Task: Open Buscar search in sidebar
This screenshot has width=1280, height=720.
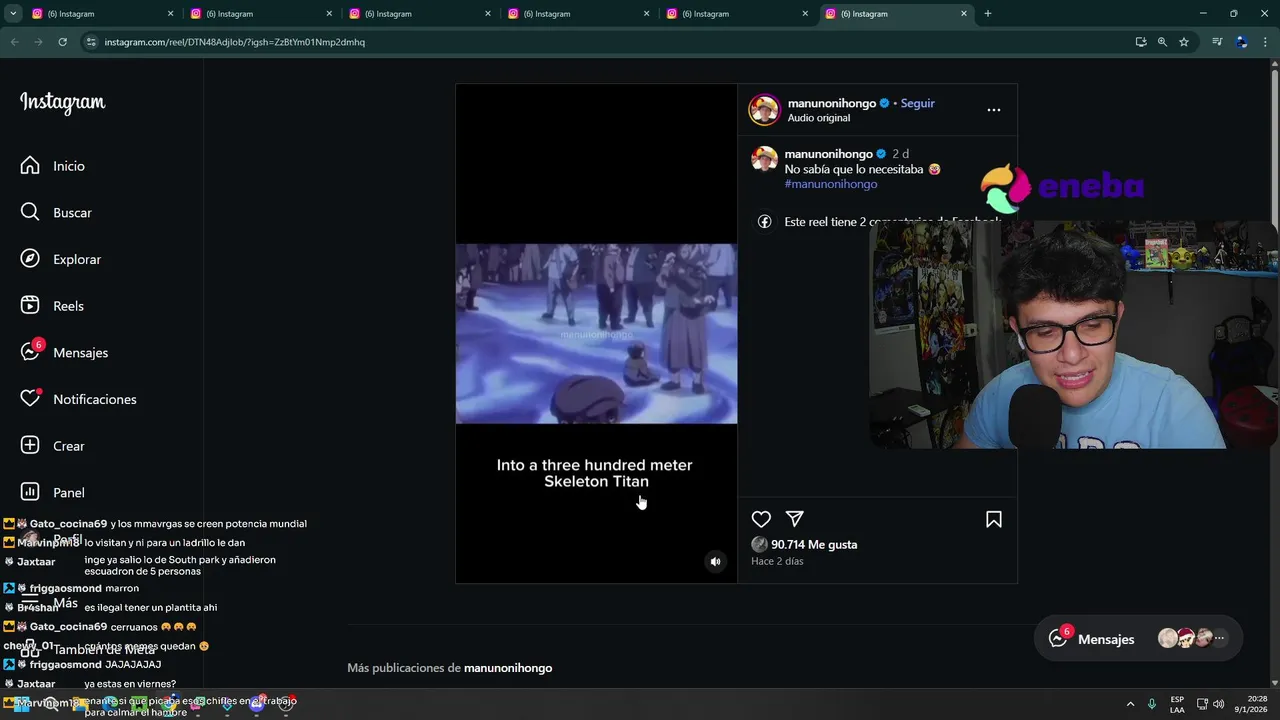Action: (56, 212)
